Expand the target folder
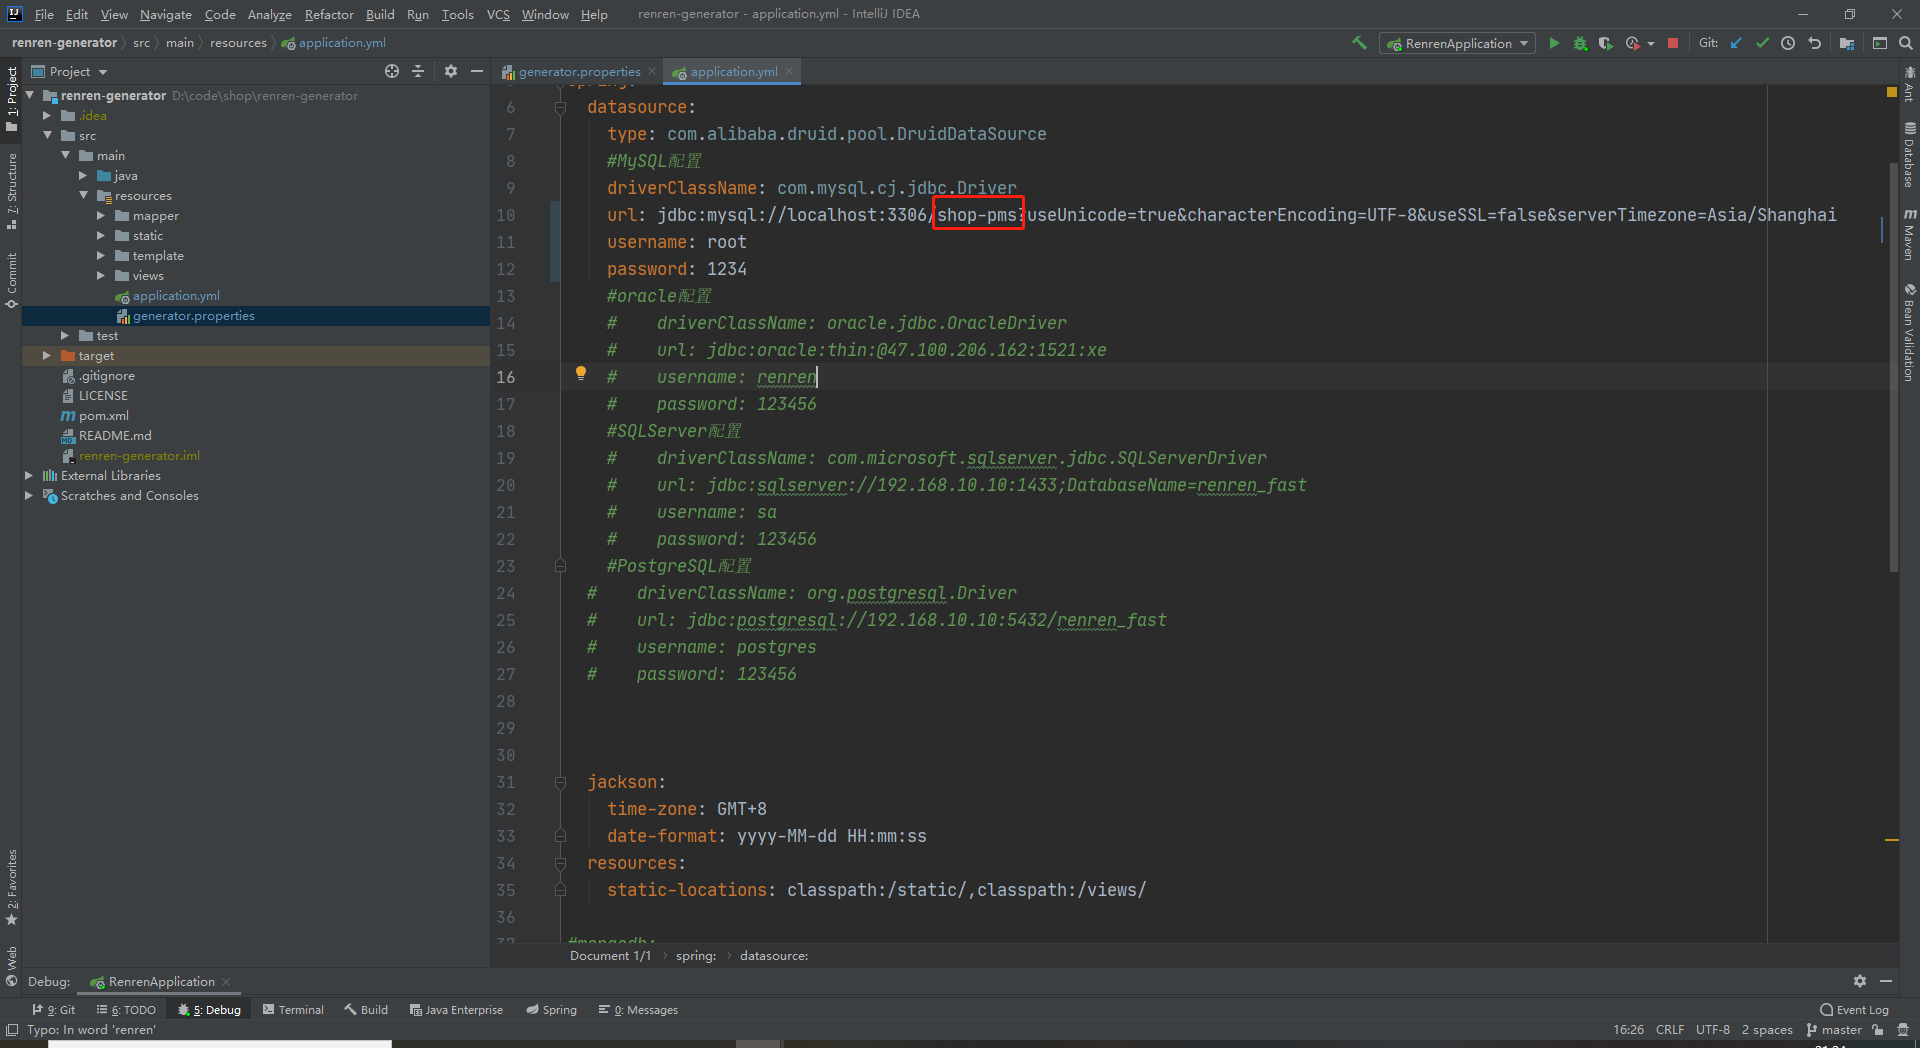Image resolution: width=1920 pixels, height=1048 pixels. click(47, 356)
